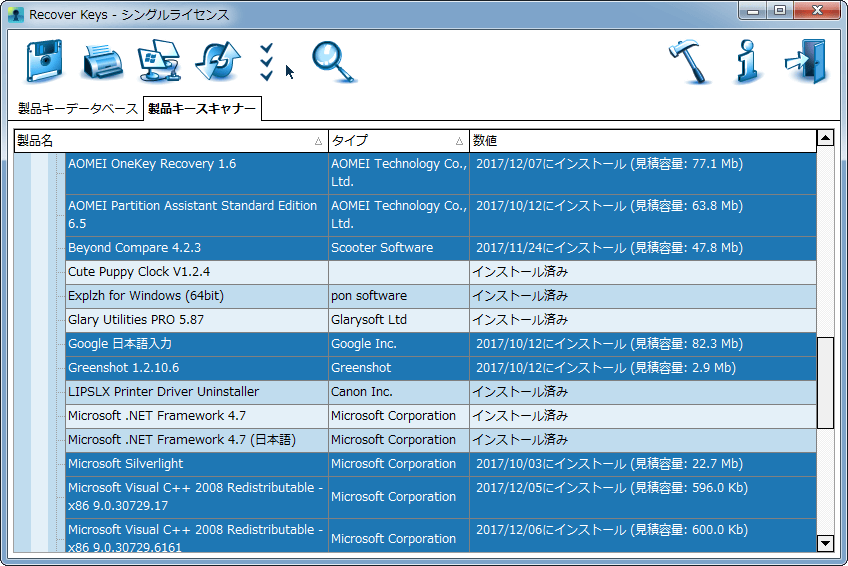Click インストール済み value for Glary Utilities
Viewport: 848px width, 566px height.
(x=642, y=320)
